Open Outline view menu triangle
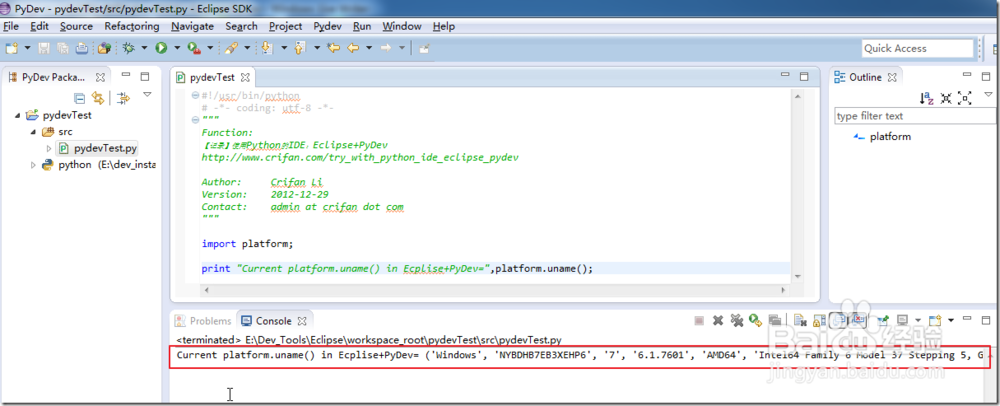The image size is (1000, 406). 989,94
